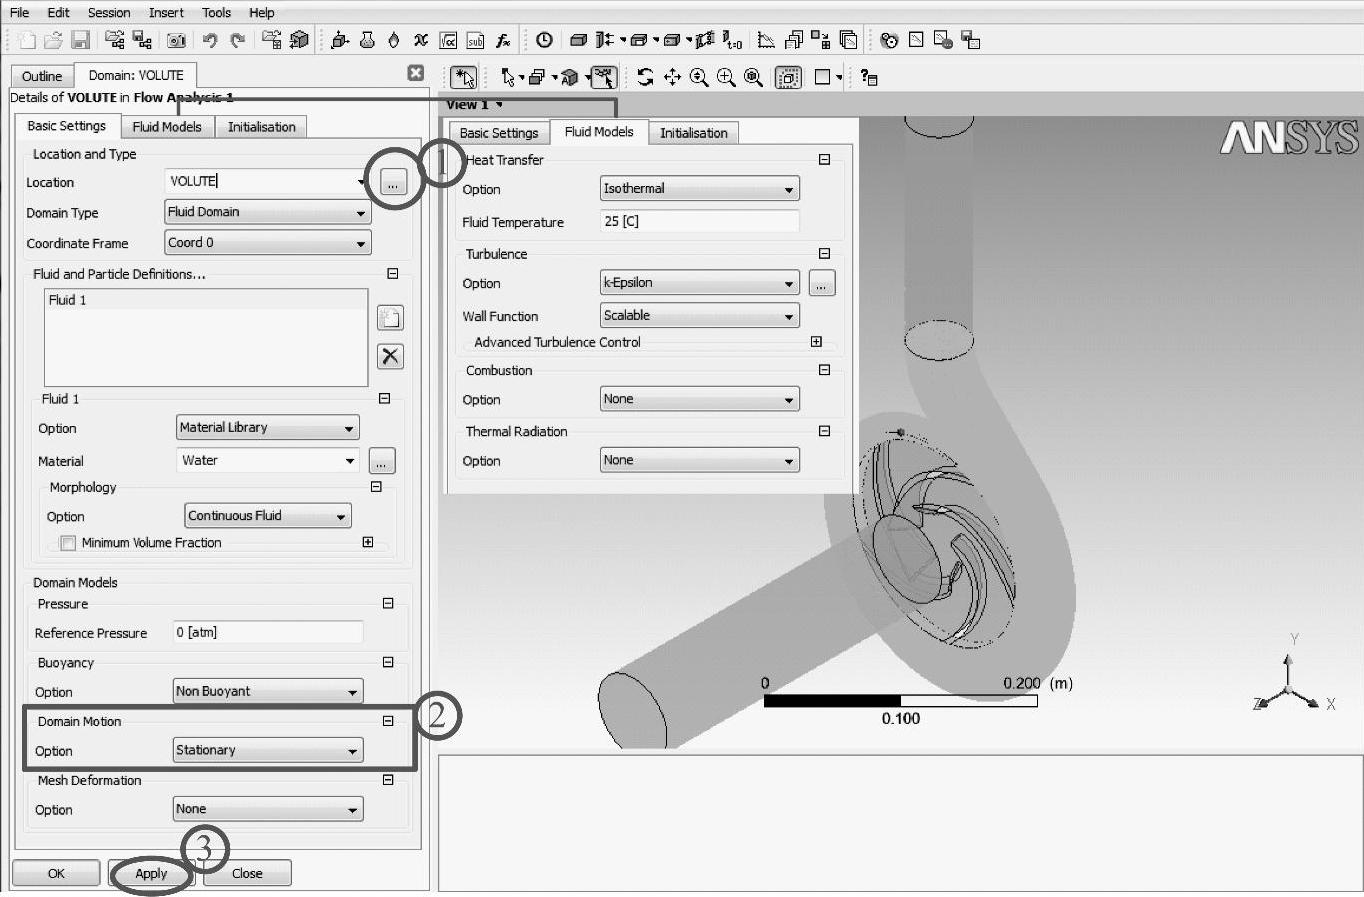Click the 'sub' user routine icon

coord(476,40)
